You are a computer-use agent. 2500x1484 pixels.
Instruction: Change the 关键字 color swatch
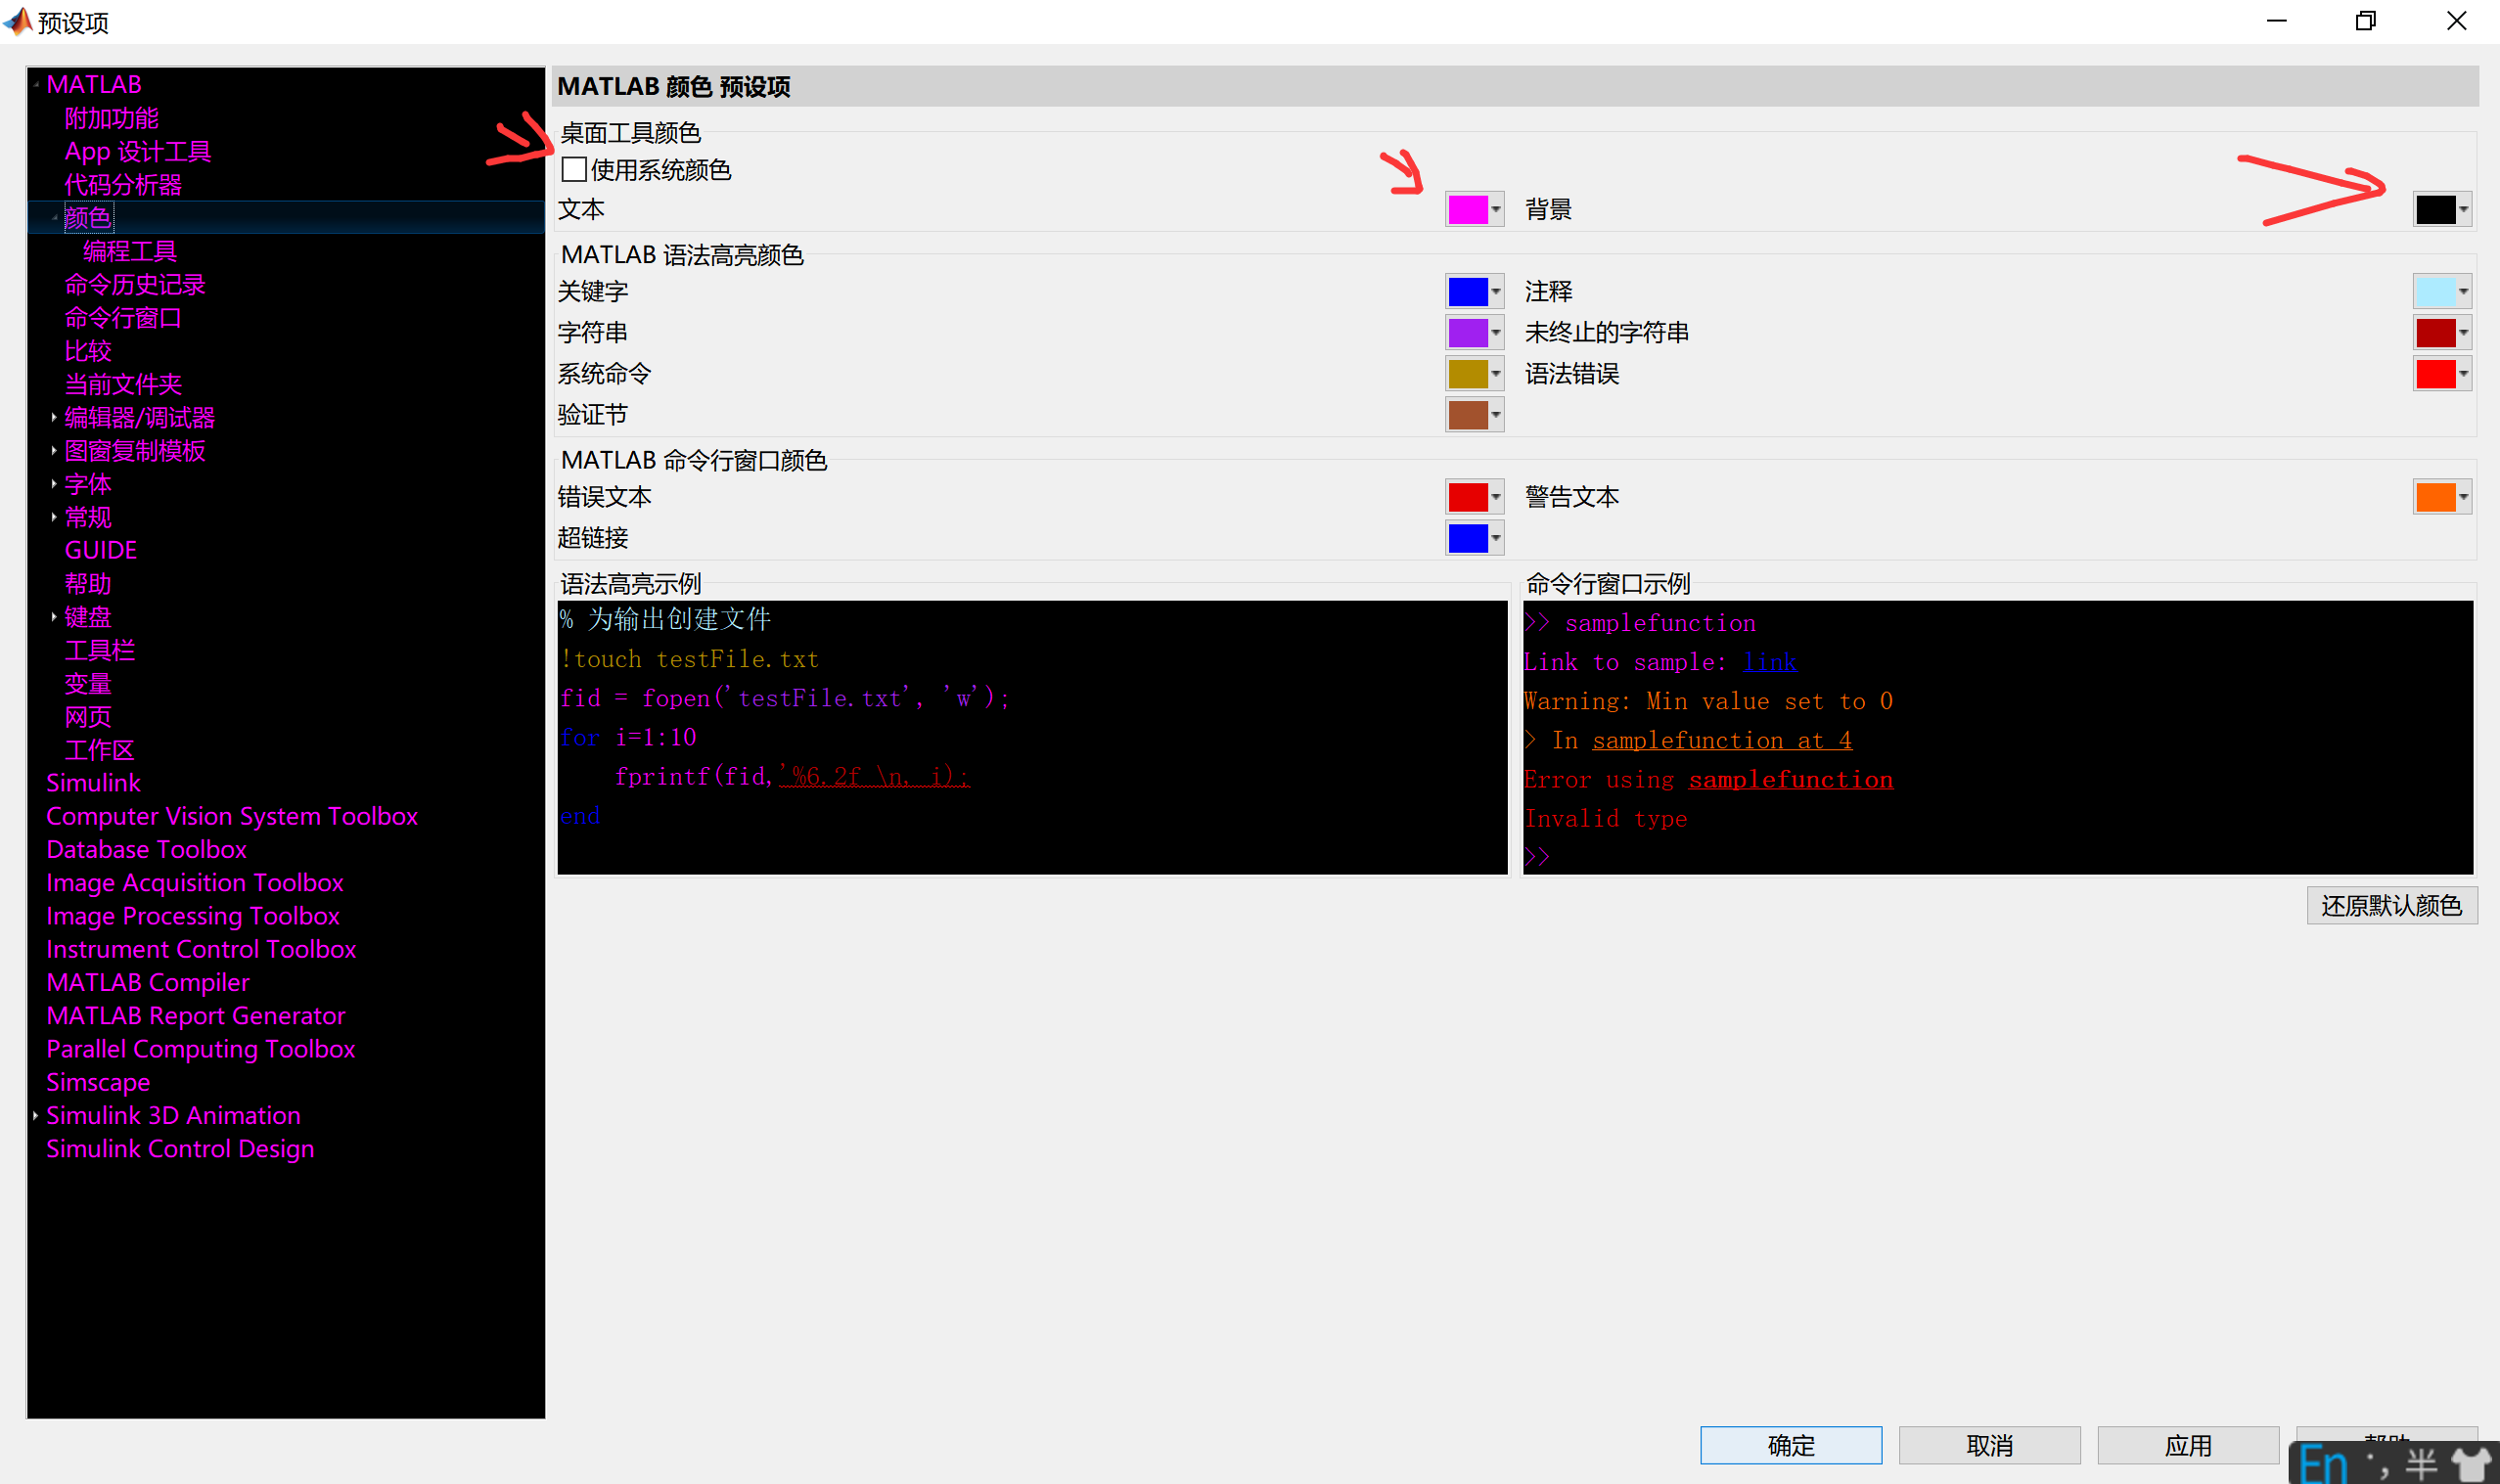click(x=1474, y=291)
